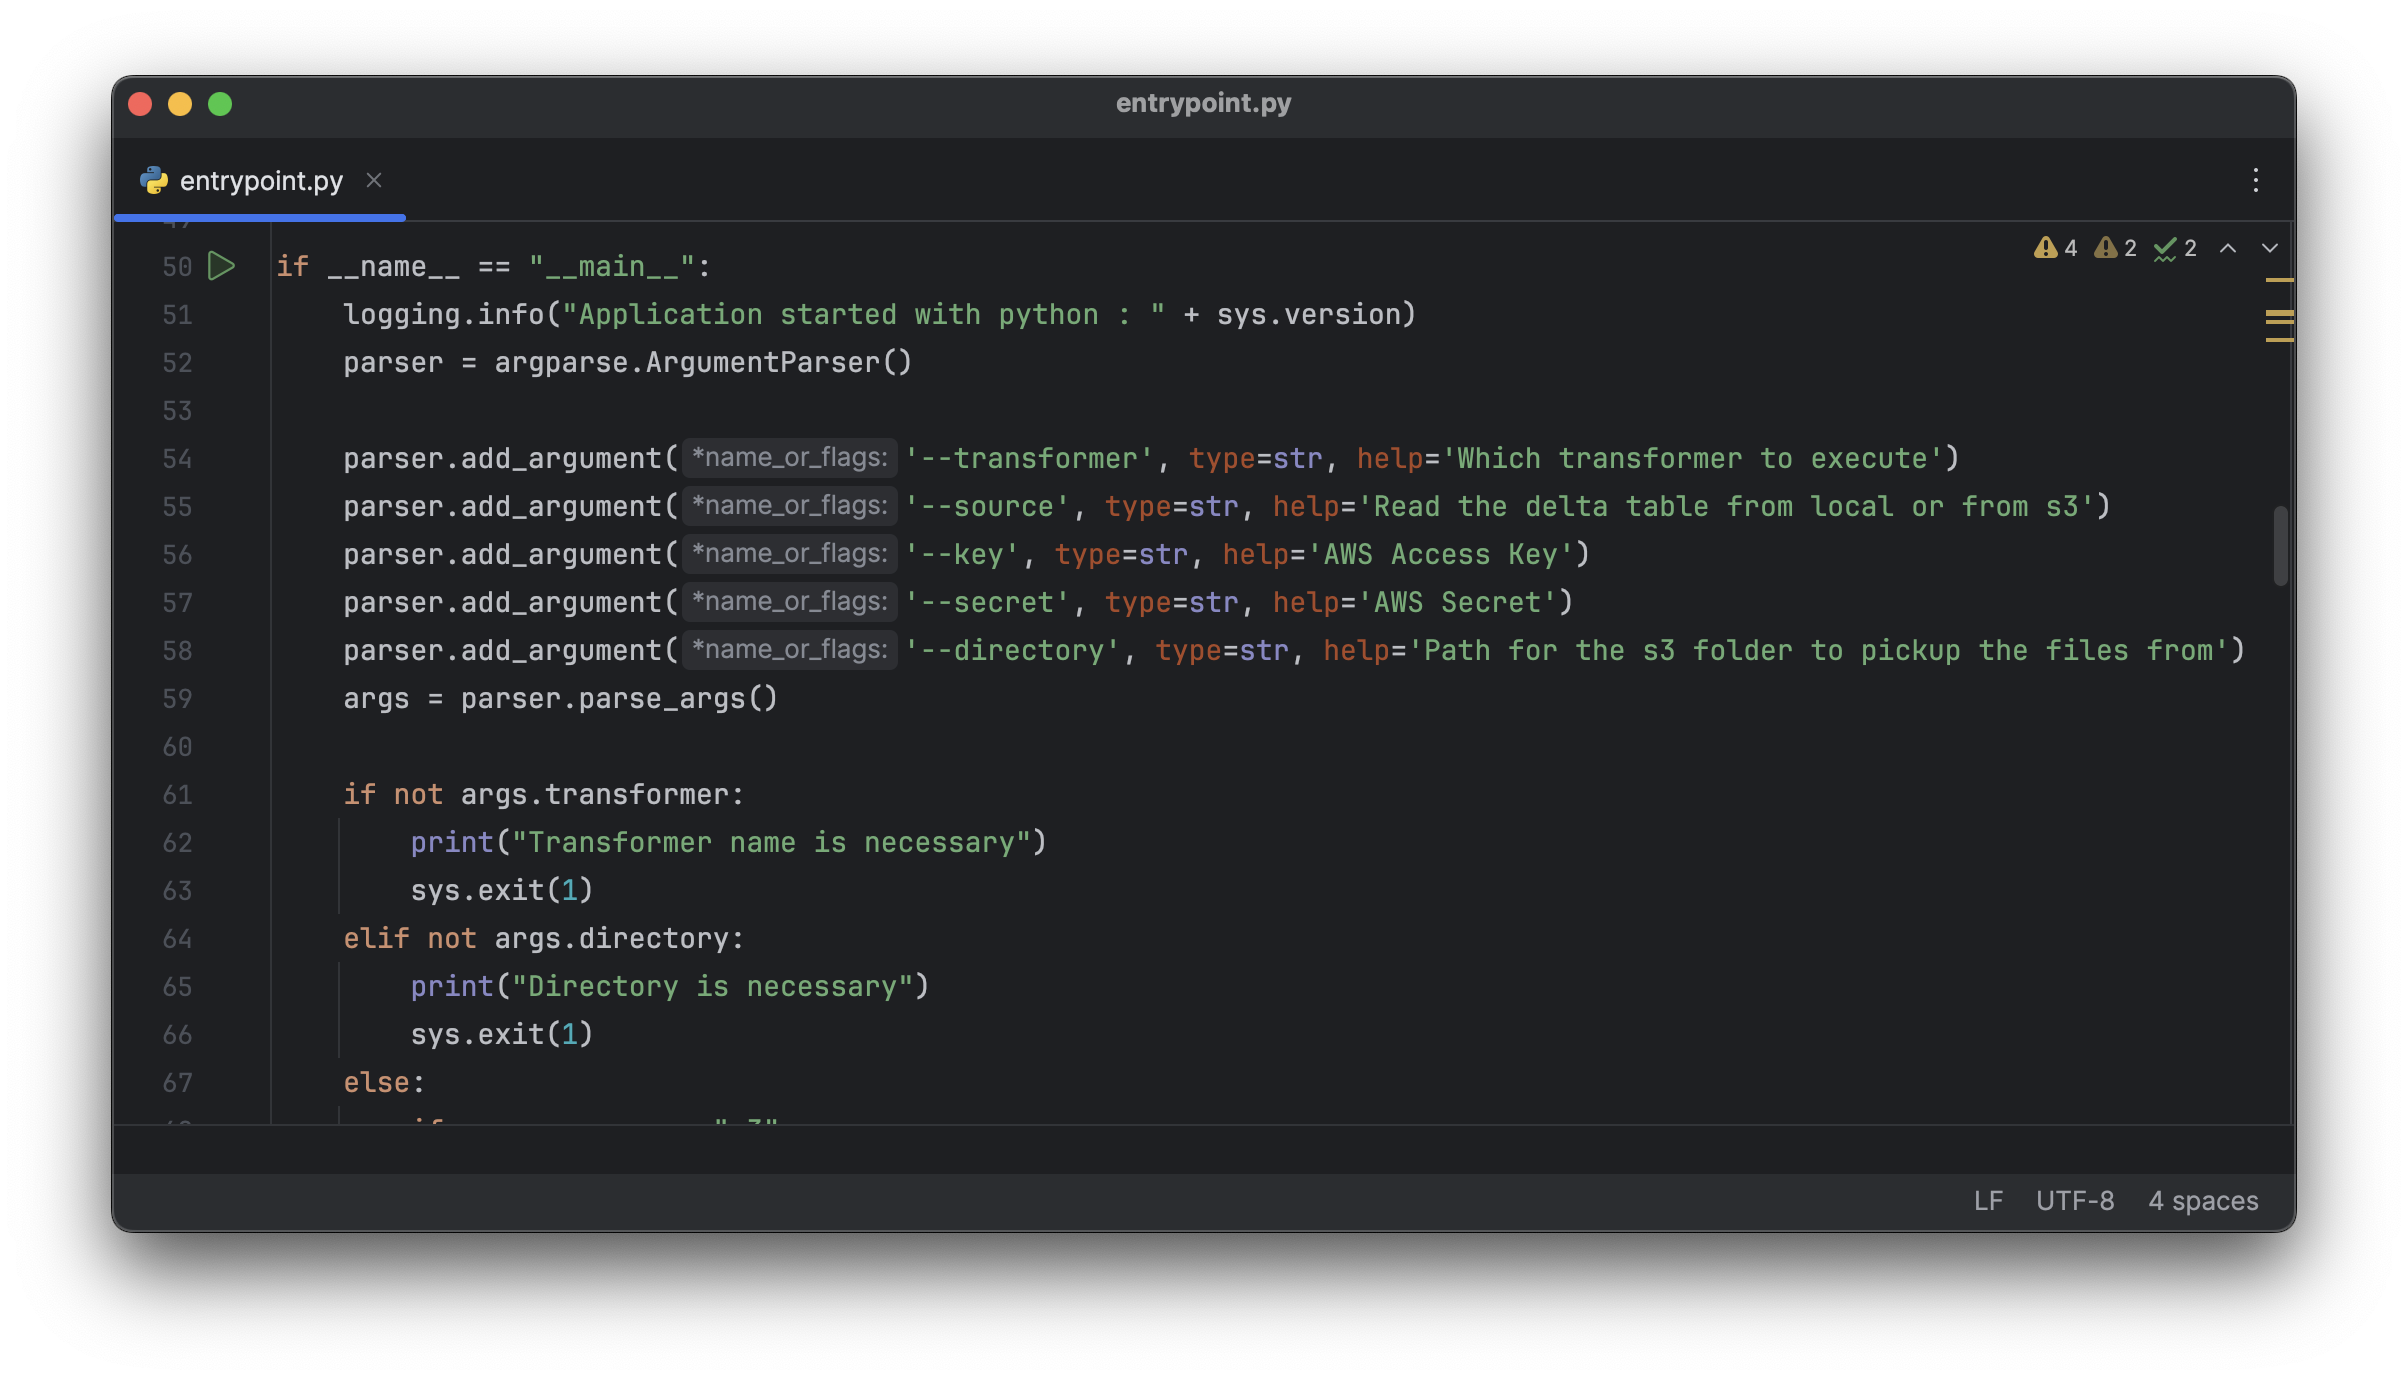
Task: Show the 2 weak warnings indicator
Action: 2115,248
